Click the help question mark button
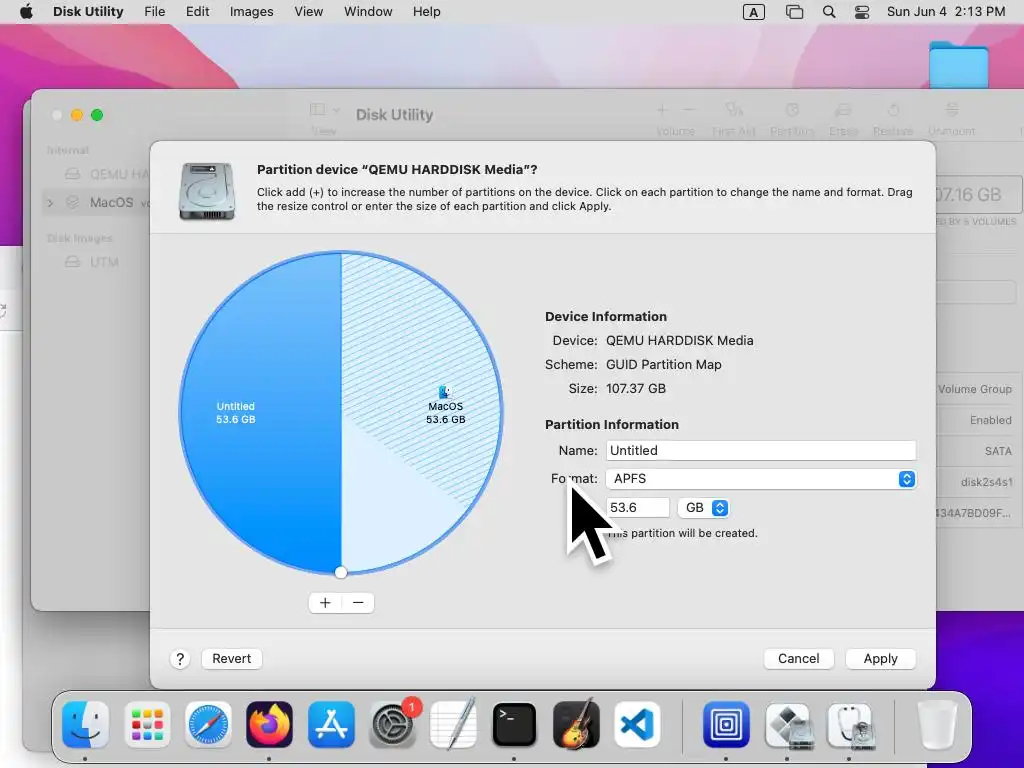 [180, 659]
